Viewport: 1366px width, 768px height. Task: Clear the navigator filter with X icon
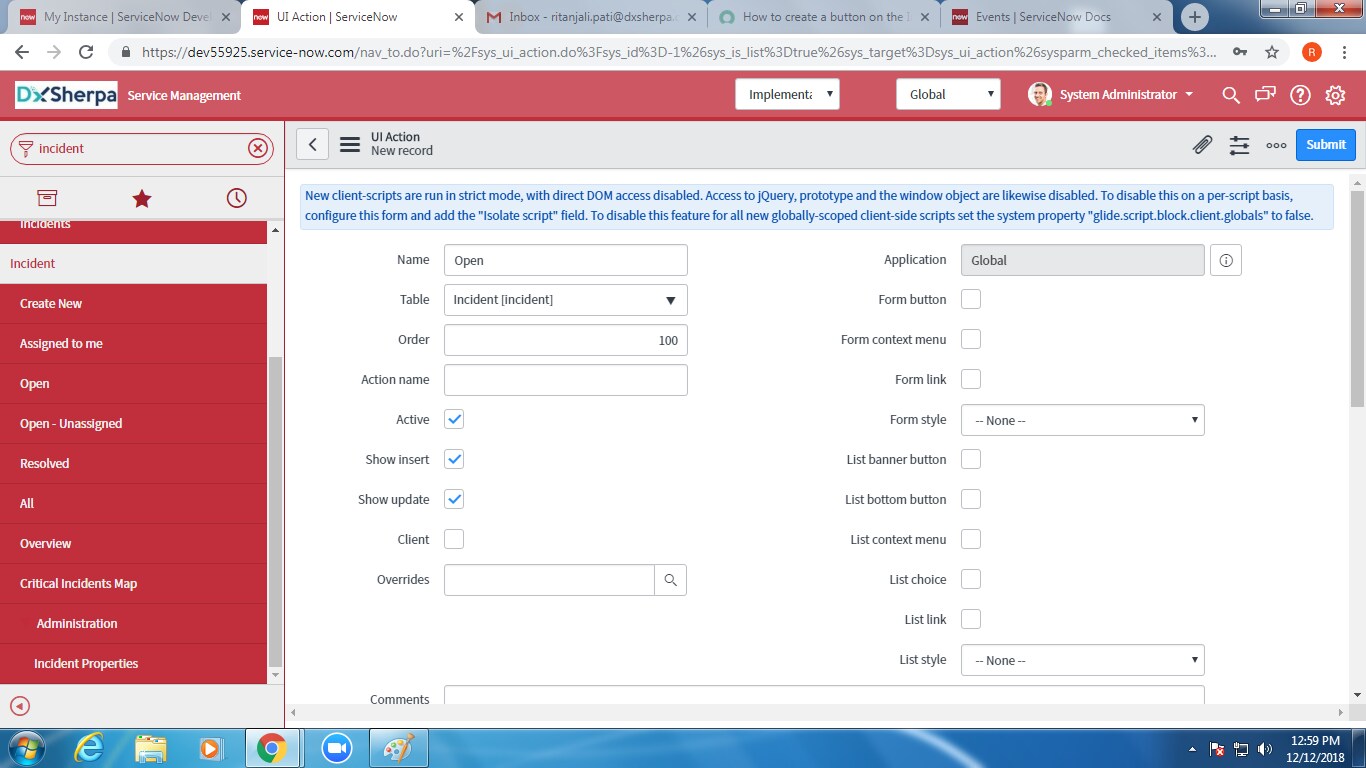[258, 148]
